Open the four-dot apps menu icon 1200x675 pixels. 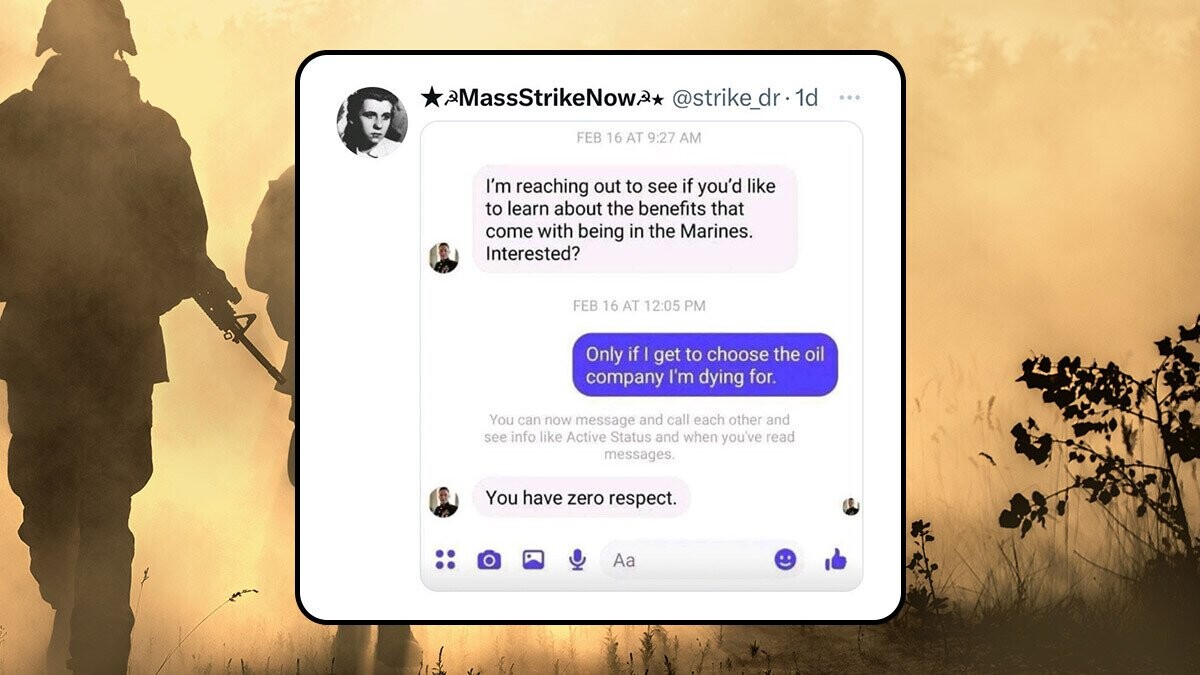(445, 560)
